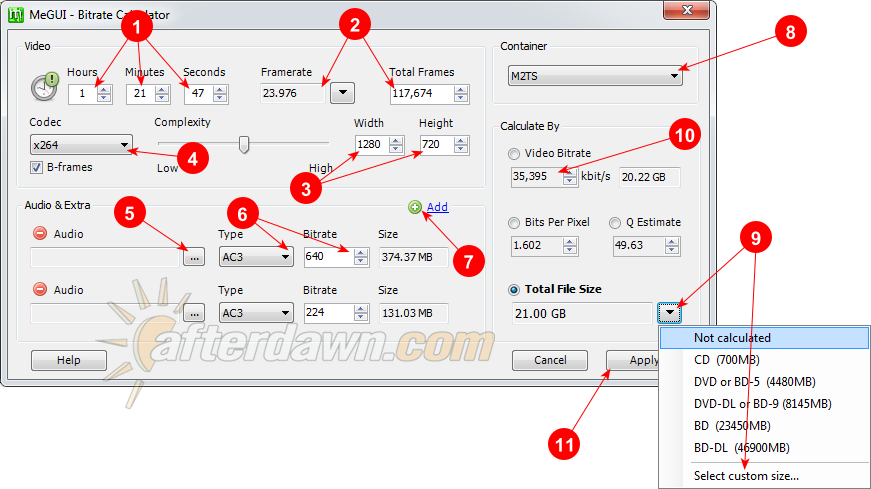This screenshot has width=871, height=489.
Task: Browse for second audio file with ellipsis button
Action: [x=194, y=313]
